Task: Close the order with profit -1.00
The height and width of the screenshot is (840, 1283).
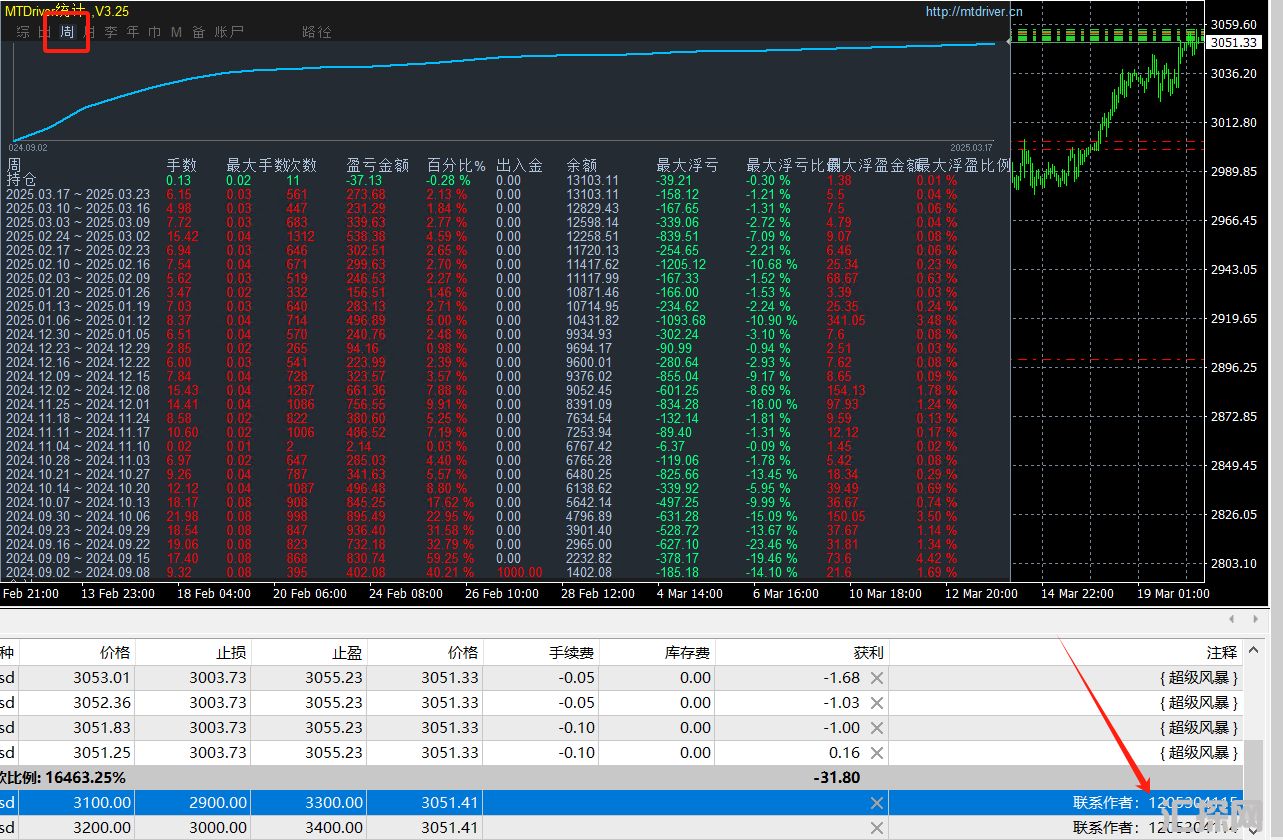Action: (876, 728)
